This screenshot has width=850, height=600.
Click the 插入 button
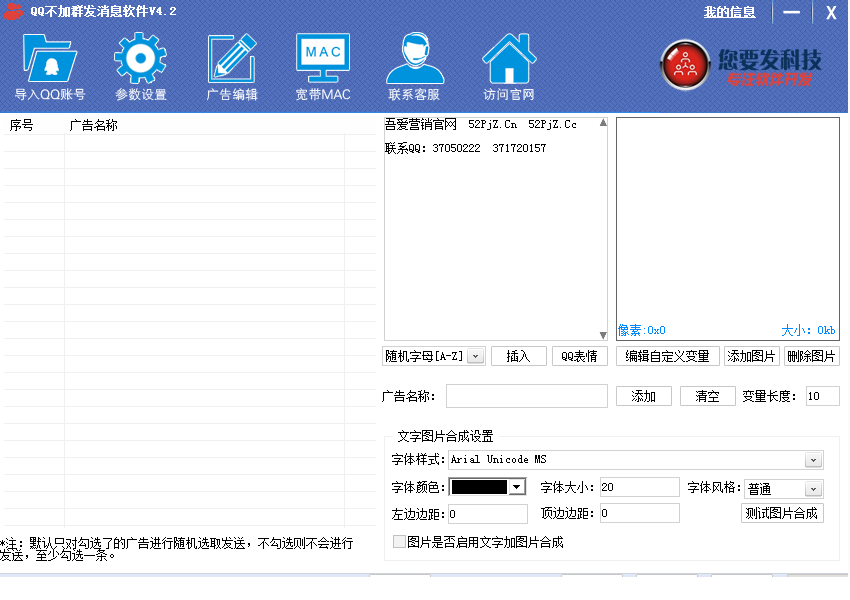[x=519, y=356]
